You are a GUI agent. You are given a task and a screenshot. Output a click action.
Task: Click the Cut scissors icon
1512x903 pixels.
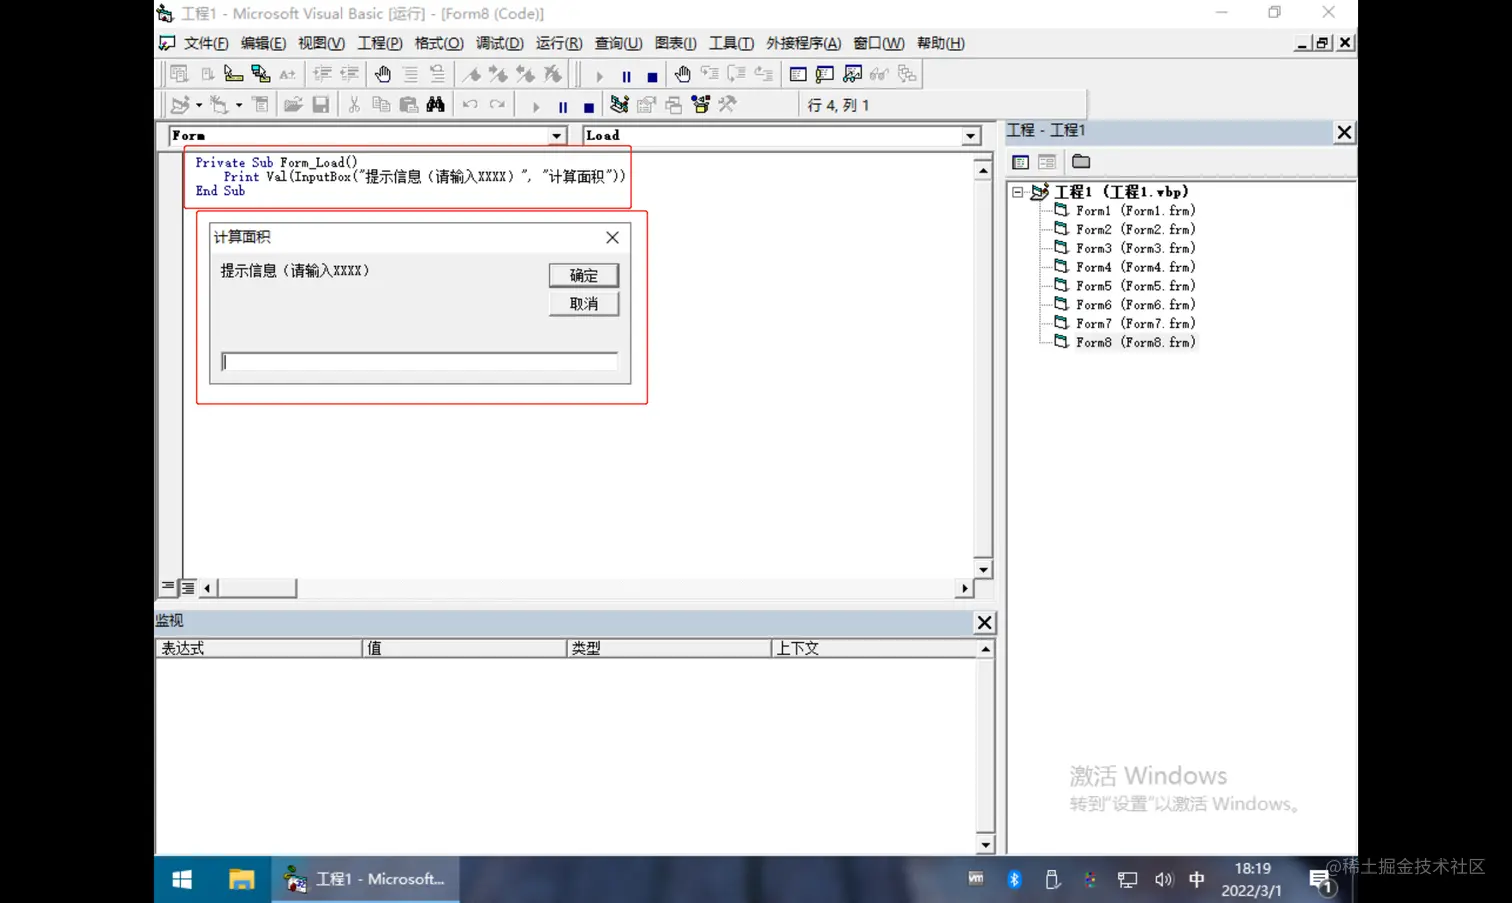pos(354,105)
